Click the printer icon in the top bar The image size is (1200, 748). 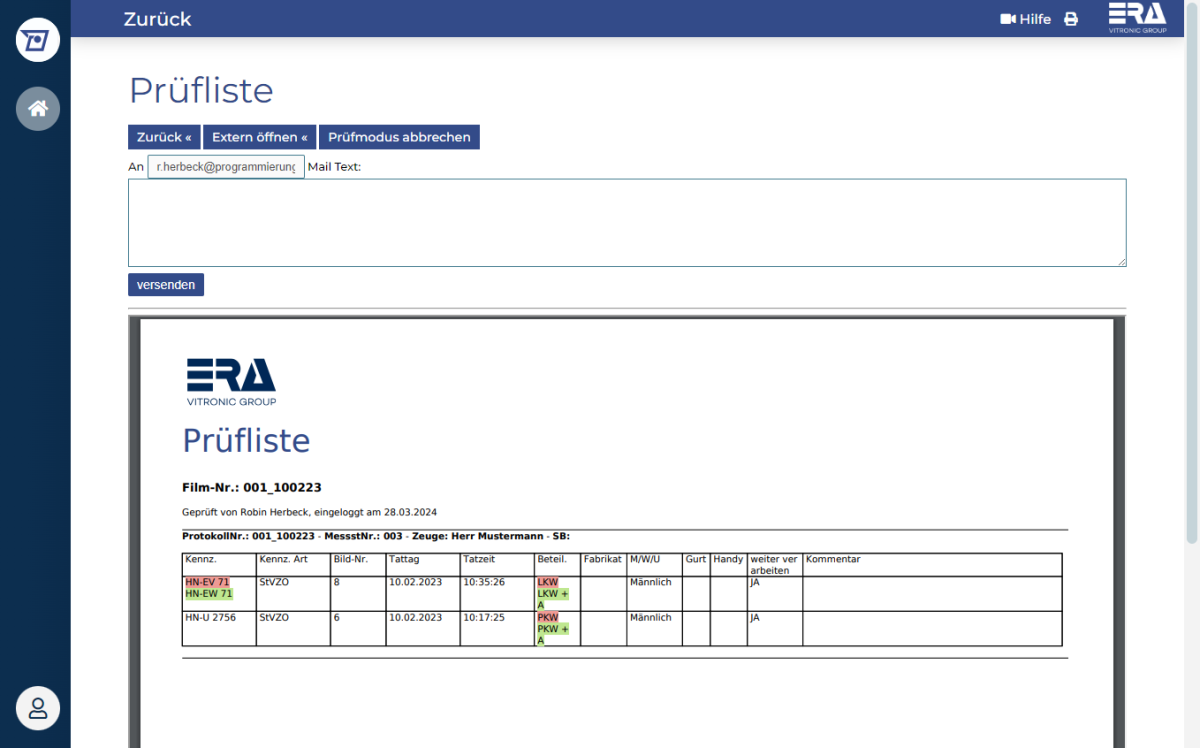pos(1070,18)
